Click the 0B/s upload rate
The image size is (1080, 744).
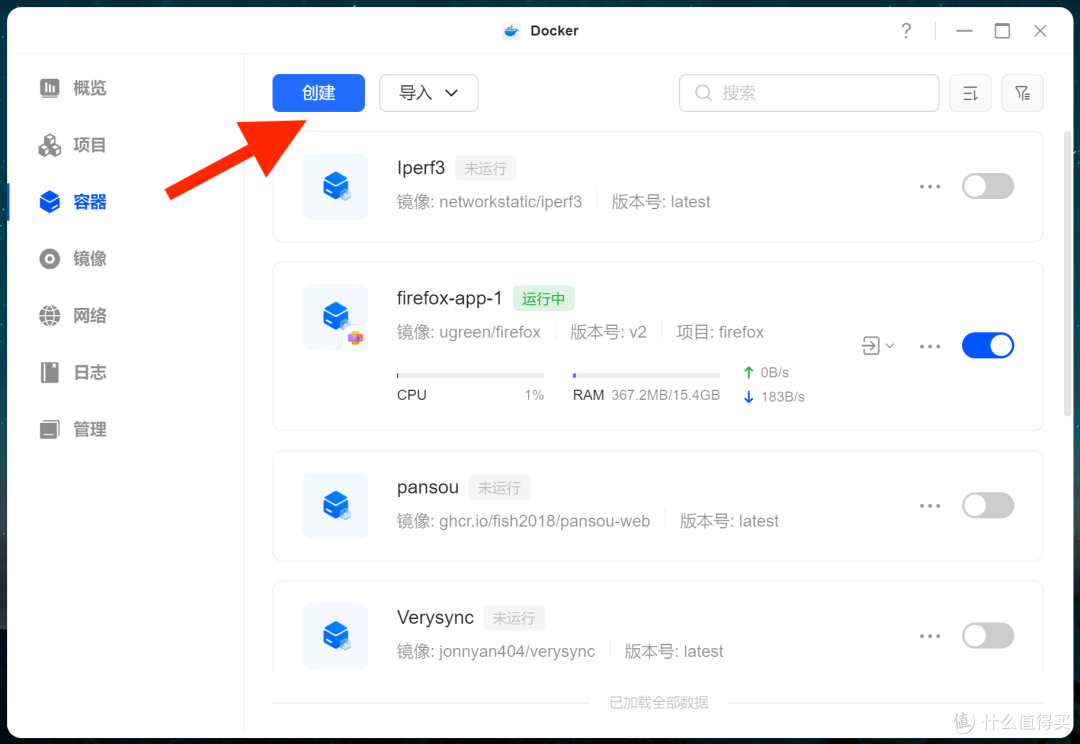[775, 373]
